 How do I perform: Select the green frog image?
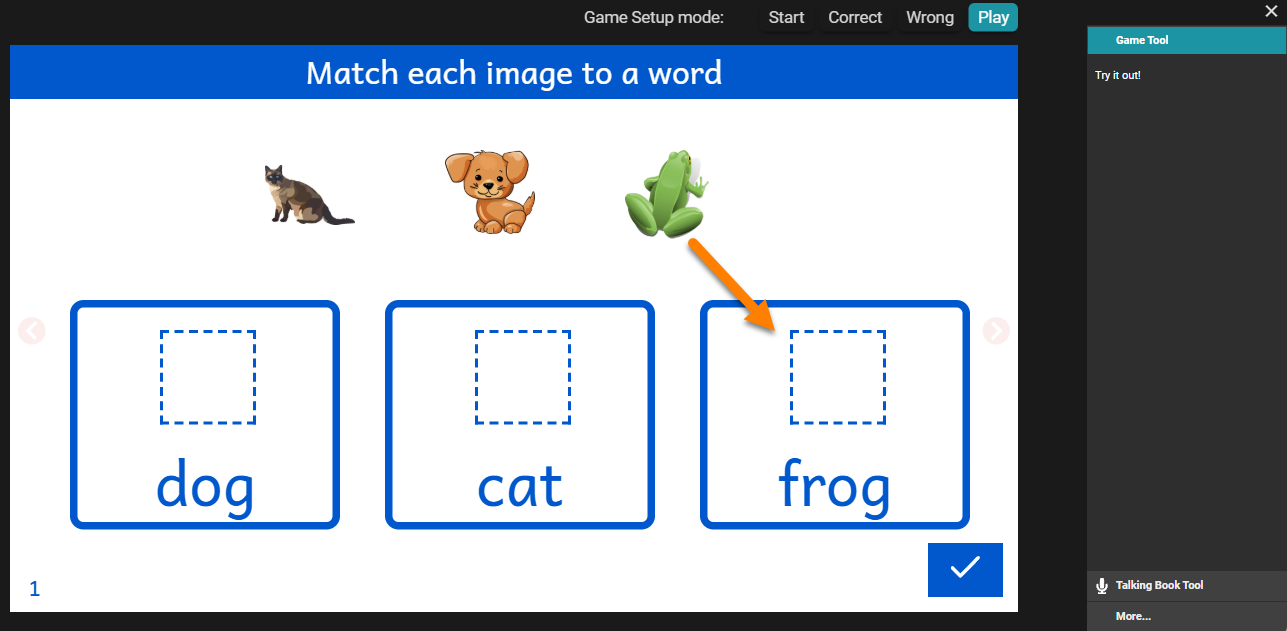pos(665,193)
